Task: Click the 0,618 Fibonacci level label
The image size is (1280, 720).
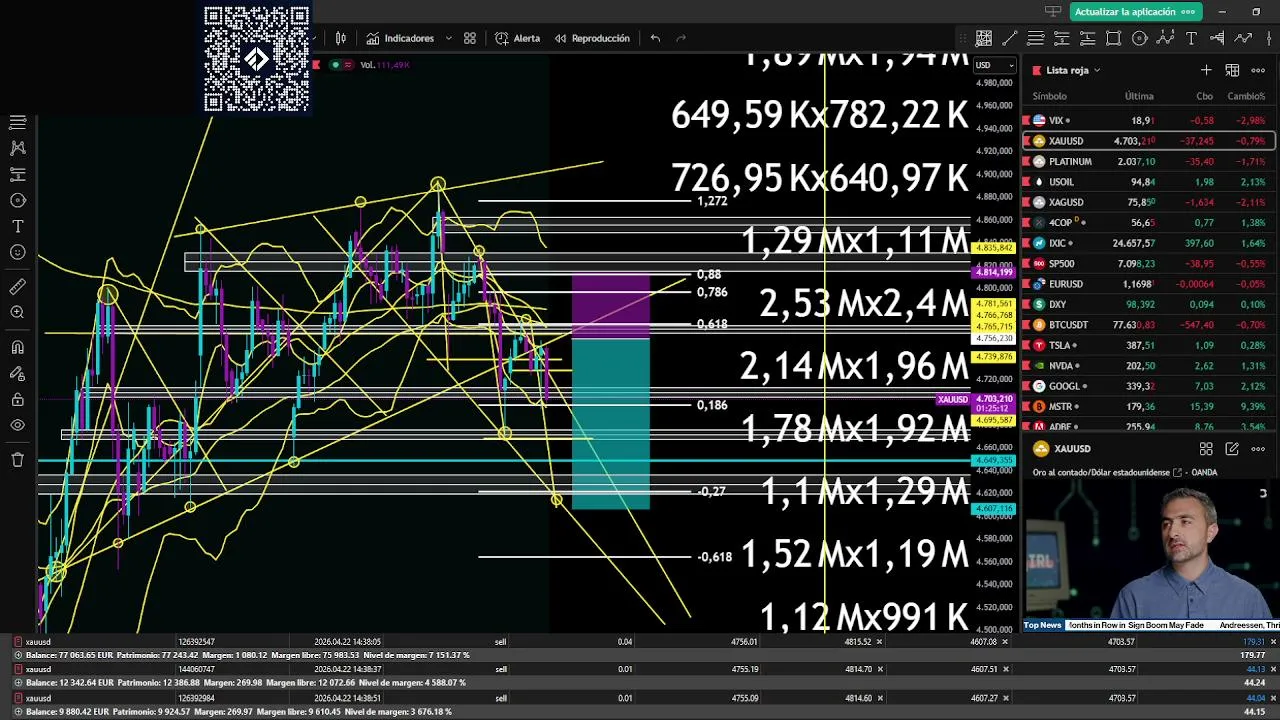Action: click(711, 324)
